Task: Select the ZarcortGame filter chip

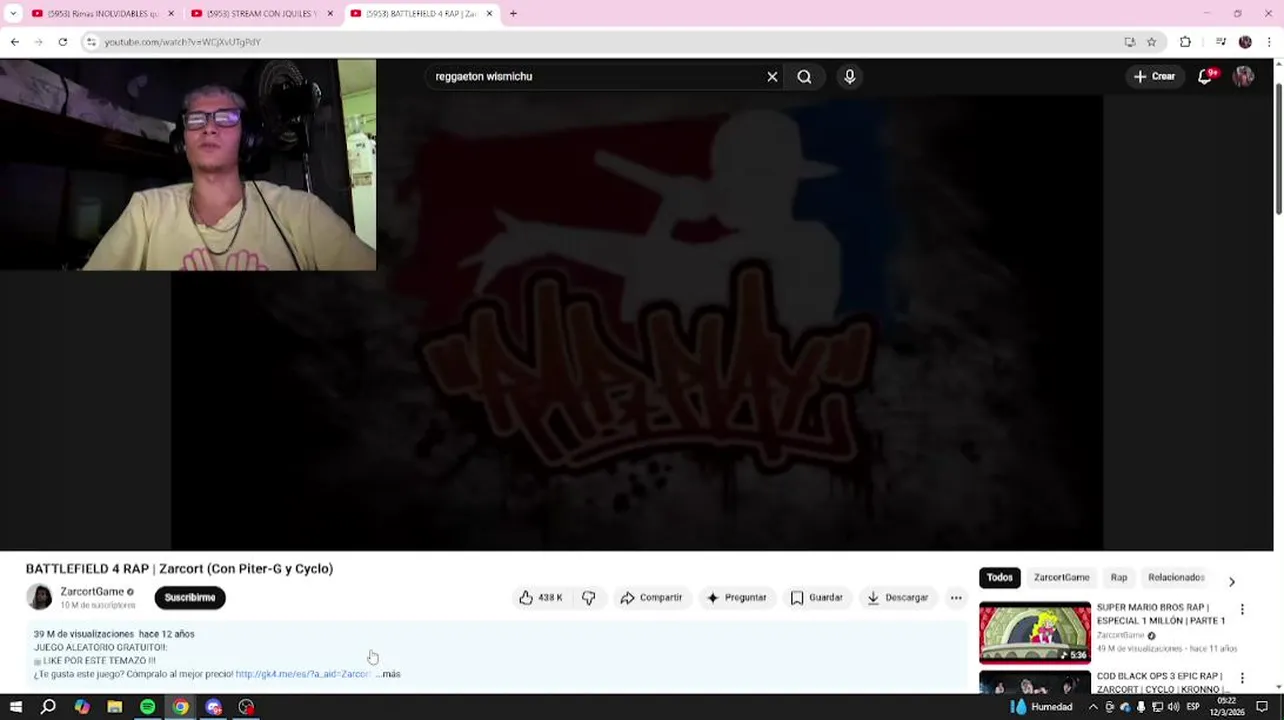Action: click(1061, 577)
